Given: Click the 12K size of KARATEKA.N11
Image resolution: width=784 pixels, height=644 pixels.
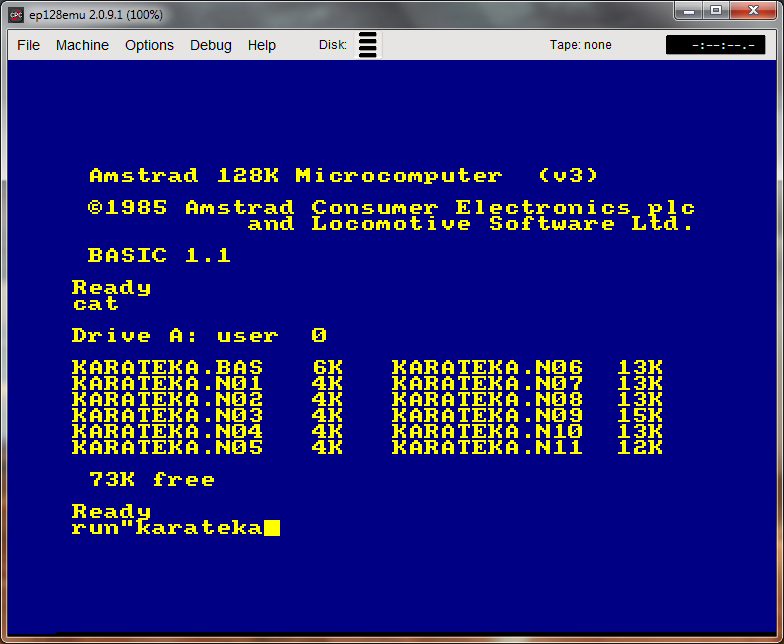Looking at the screenshot, I should (640, 448).
